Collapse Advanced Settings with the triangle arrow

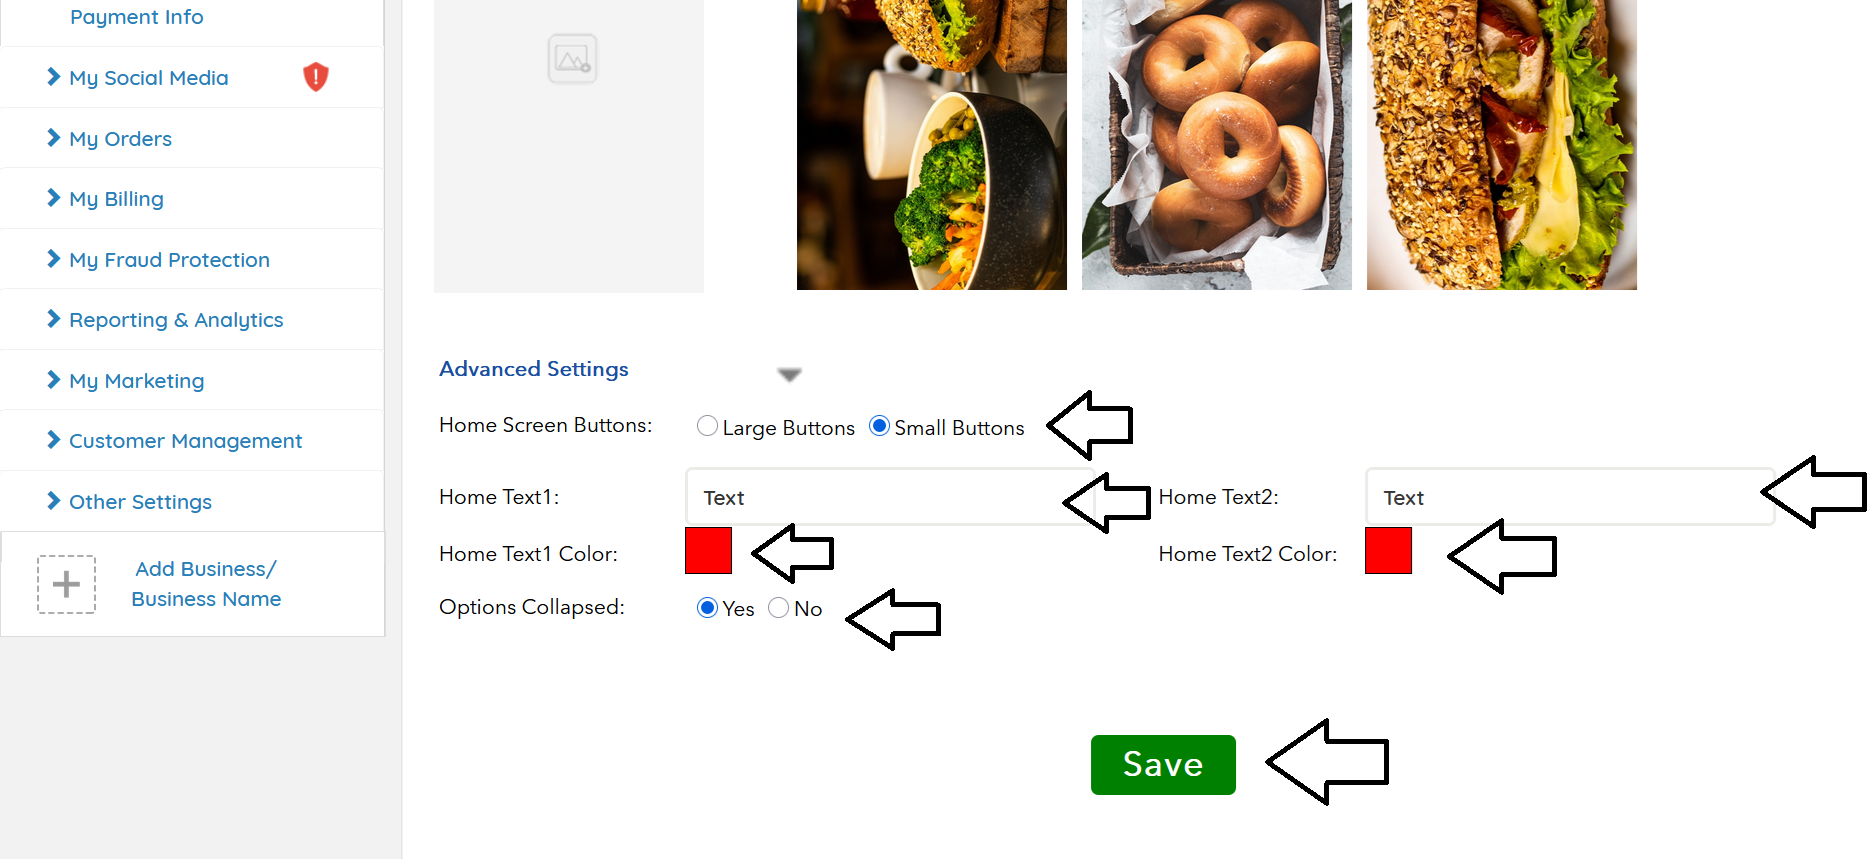(789, 374)
